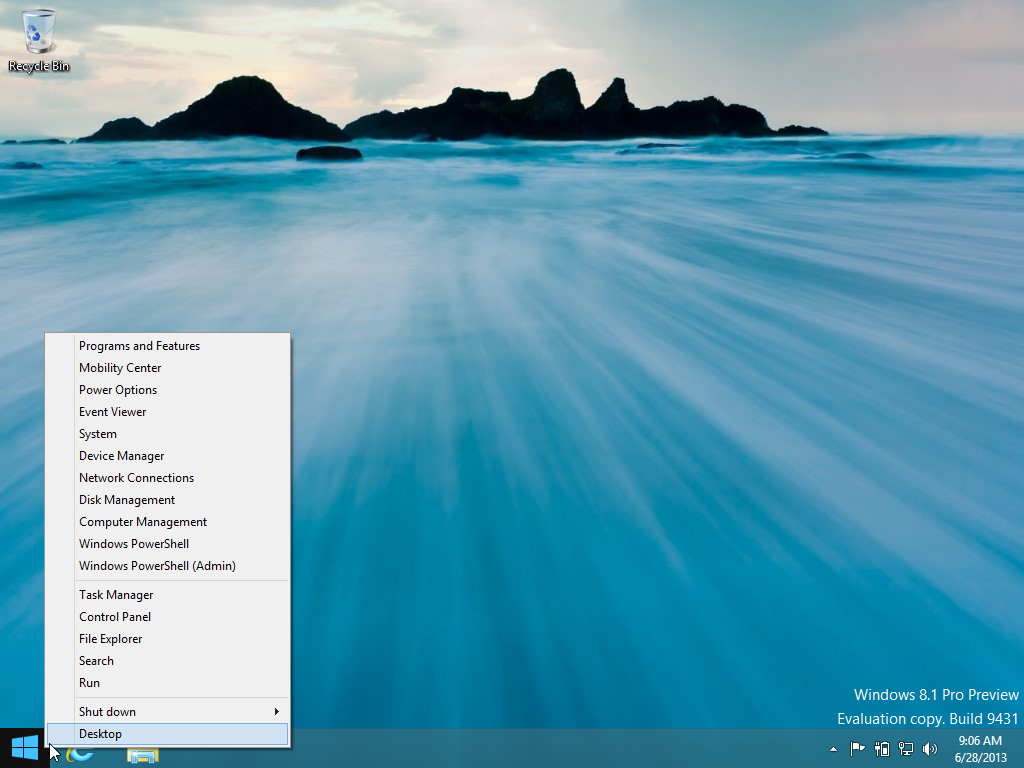1024x768 pixels.
Task: Select Programs and Features from menu
Action: (x=139, y=346)
